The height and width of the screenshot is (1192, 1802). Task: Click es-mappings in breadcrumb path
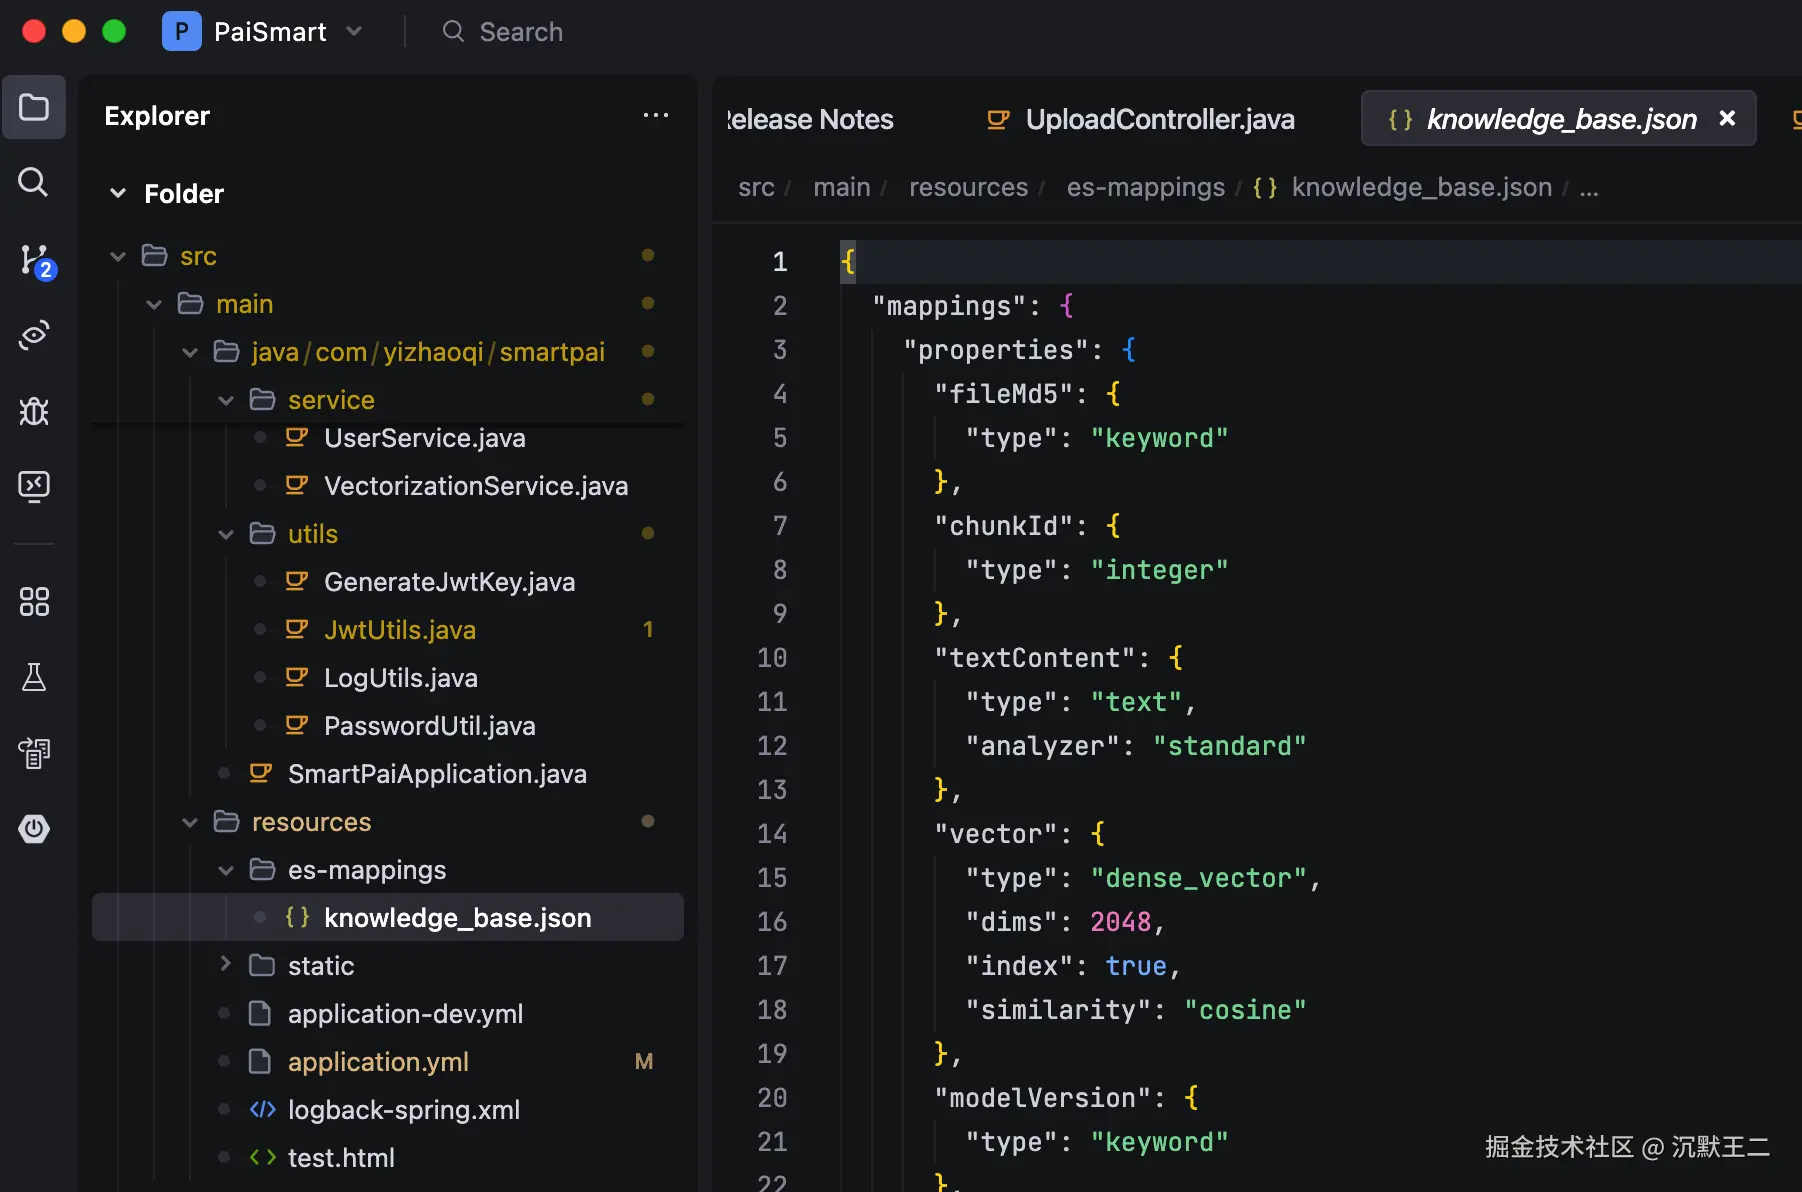(x=1146, y=187)
